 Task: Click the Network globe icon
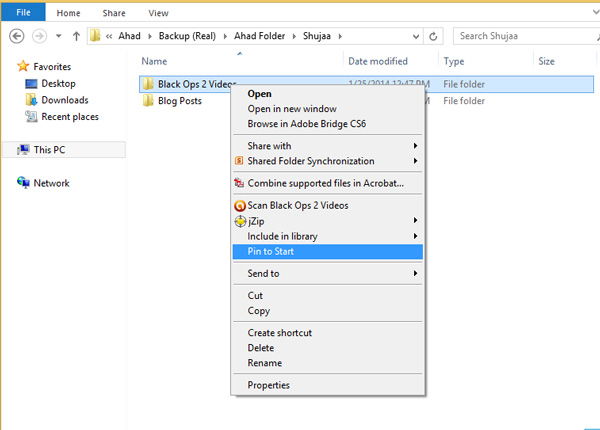point(23,182)
